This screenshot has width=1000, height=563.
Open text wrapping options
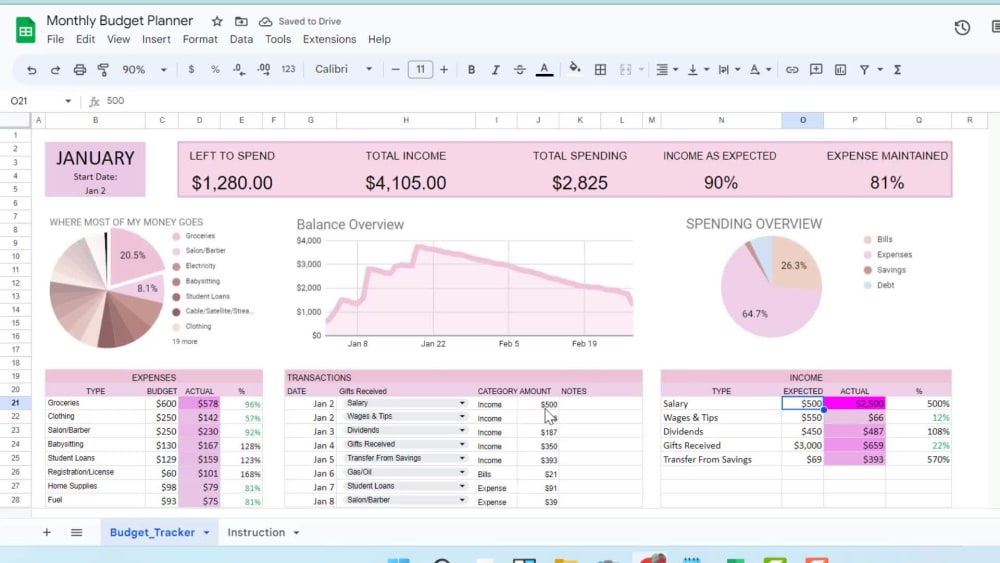[x=729, y=69]
